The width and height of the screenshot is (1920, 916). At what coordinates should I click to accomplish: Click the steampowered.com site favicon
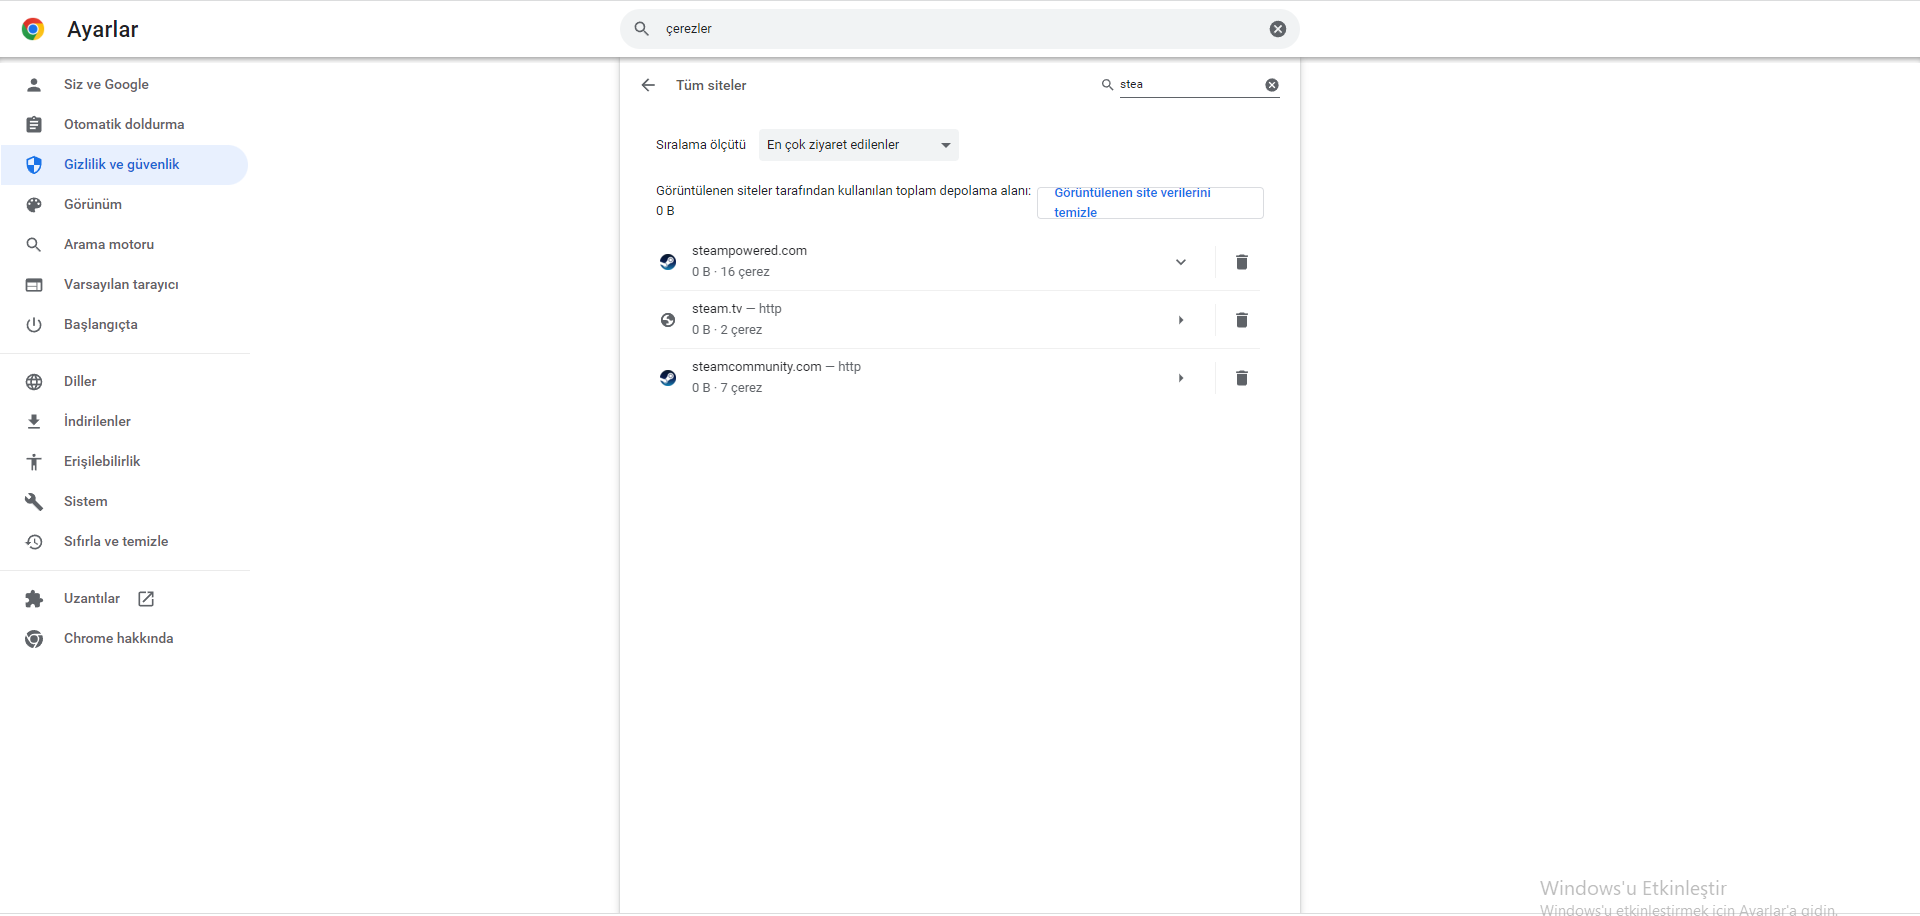tap(668, 262)
